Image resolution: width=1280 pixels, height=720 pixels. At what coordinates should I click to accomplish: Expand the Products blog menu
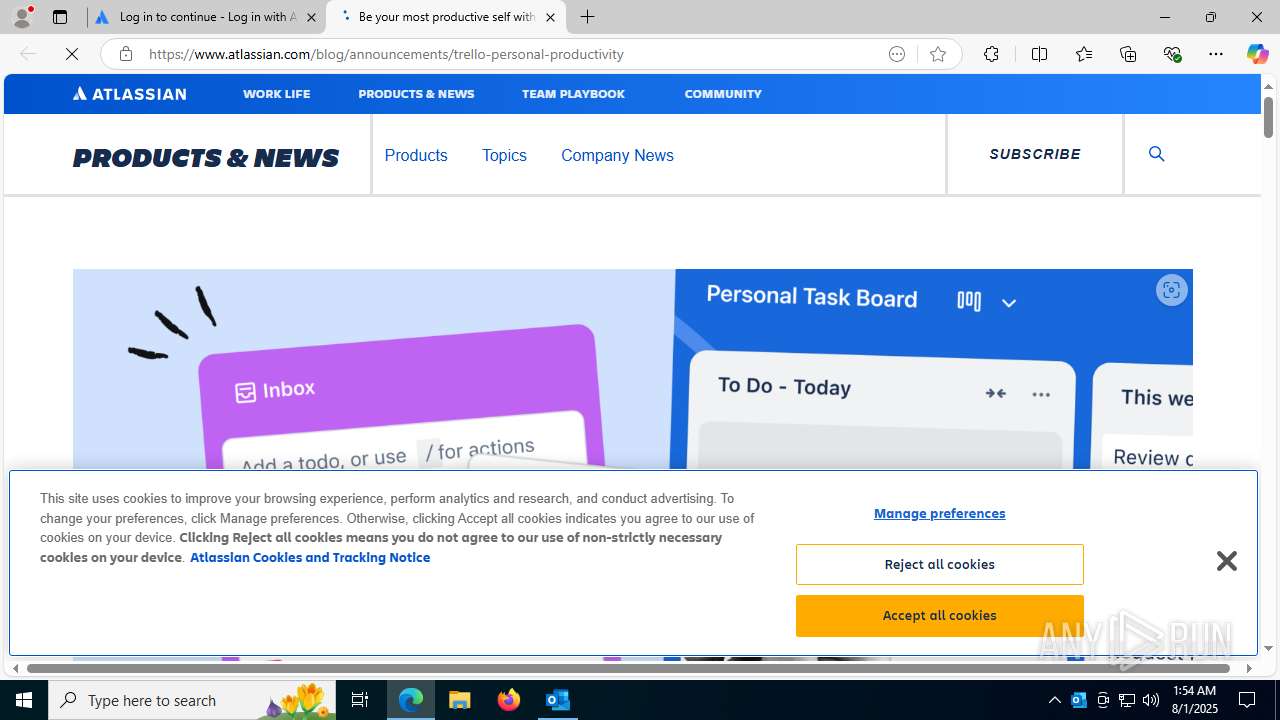click(416, 155)
